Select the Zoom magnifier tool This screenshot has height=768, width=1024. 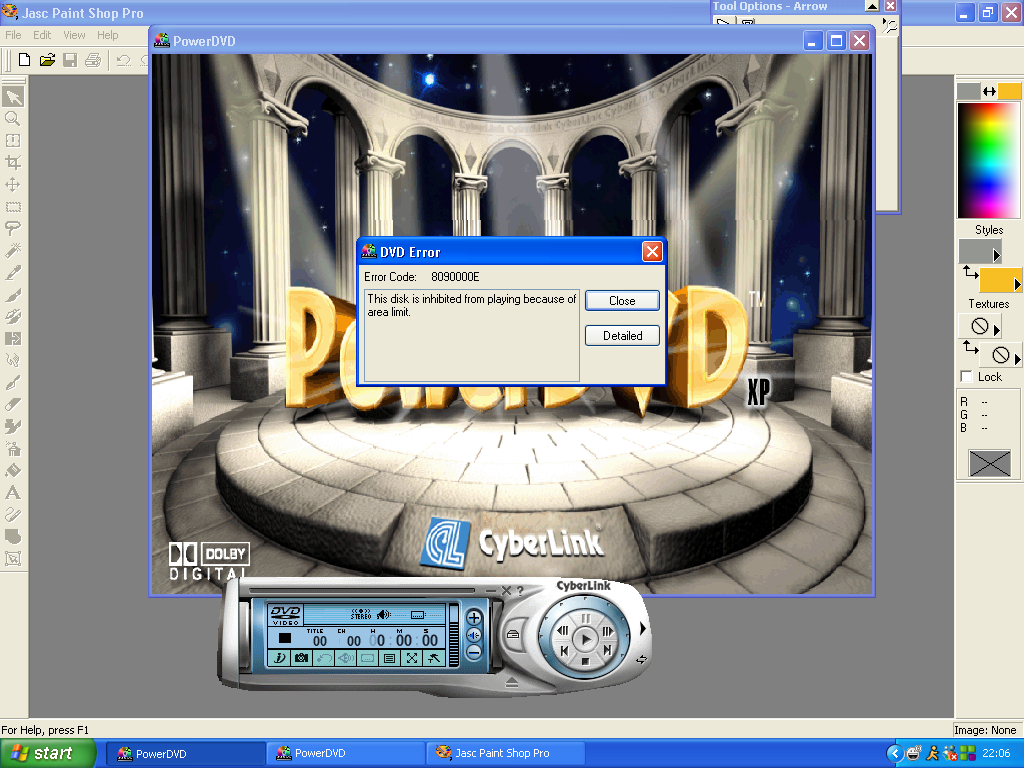pyautogui.click(x=13, y=119)
